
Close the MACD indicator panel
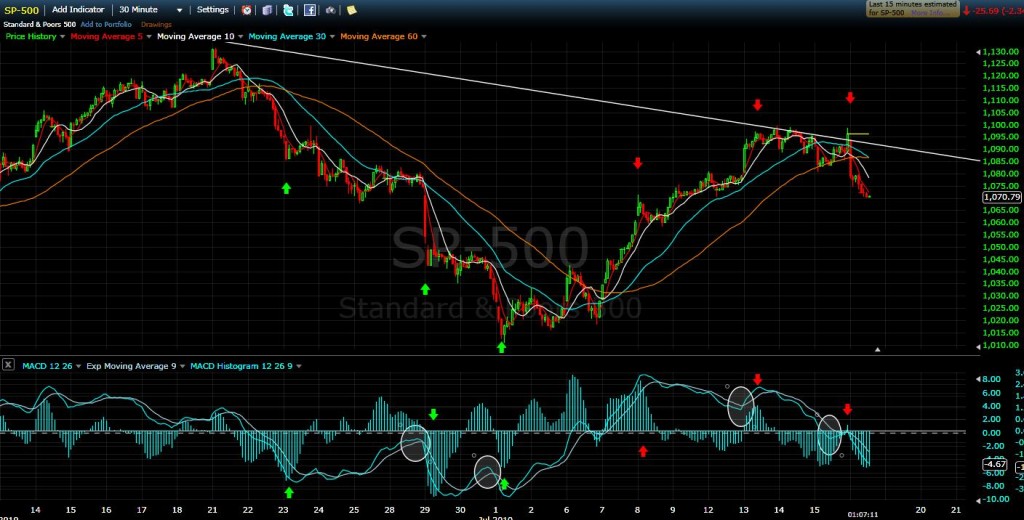(x=7, y=367)
